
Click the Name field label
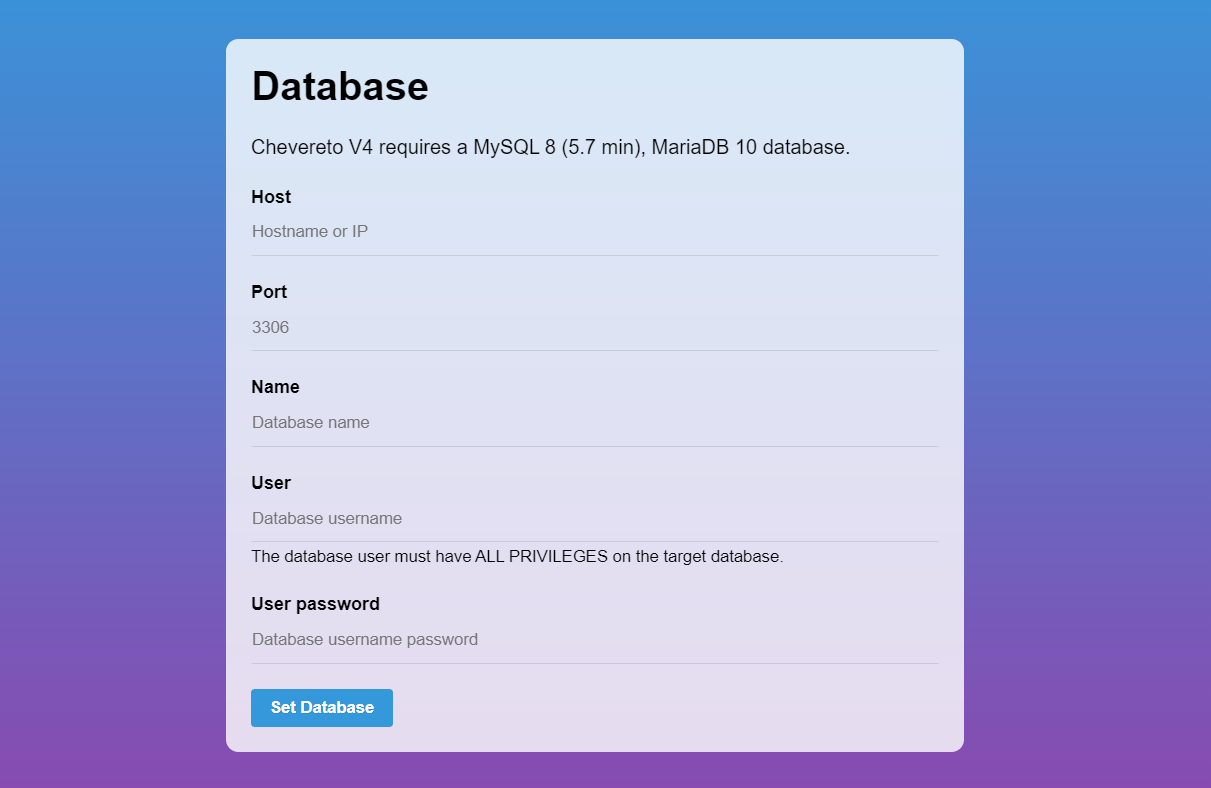[275, 387]
